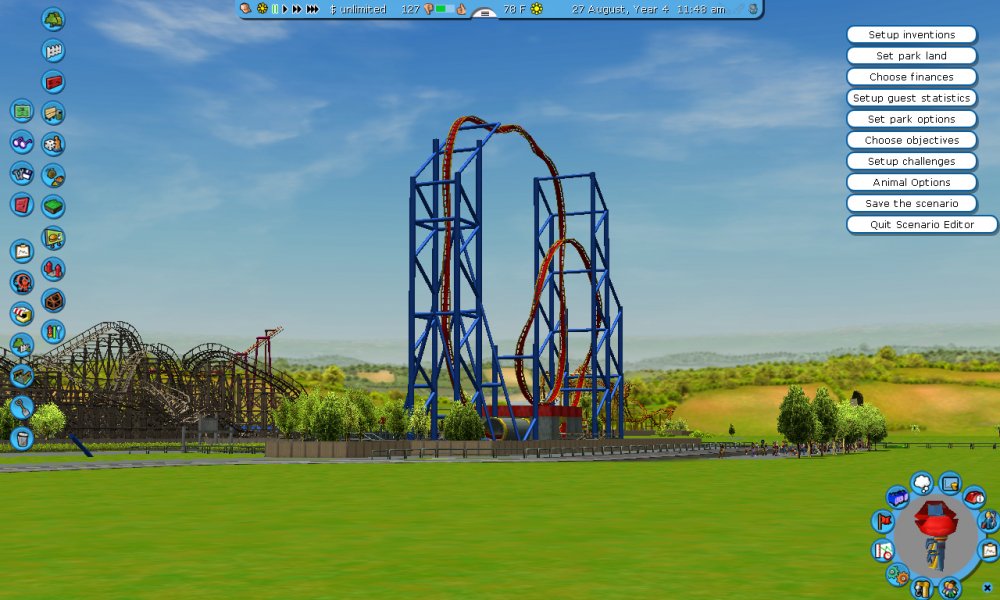
Task: Click the Save the scenario button
Action: click(911, 203)
